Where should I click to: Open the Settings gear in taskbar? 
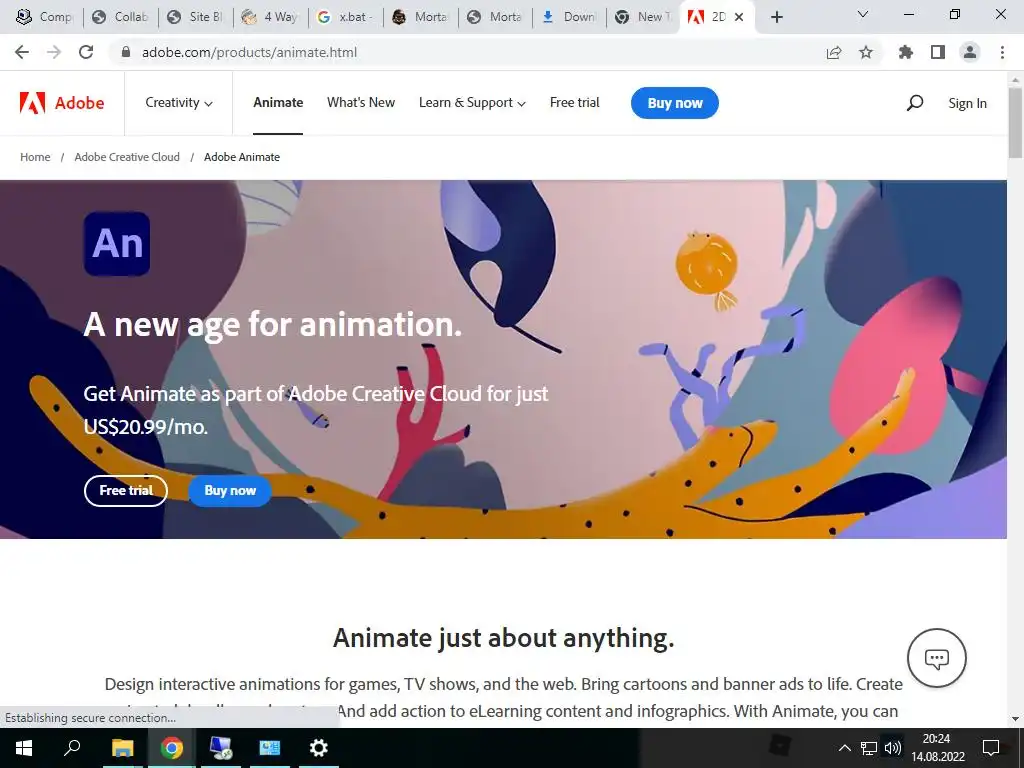pos(319,748)
